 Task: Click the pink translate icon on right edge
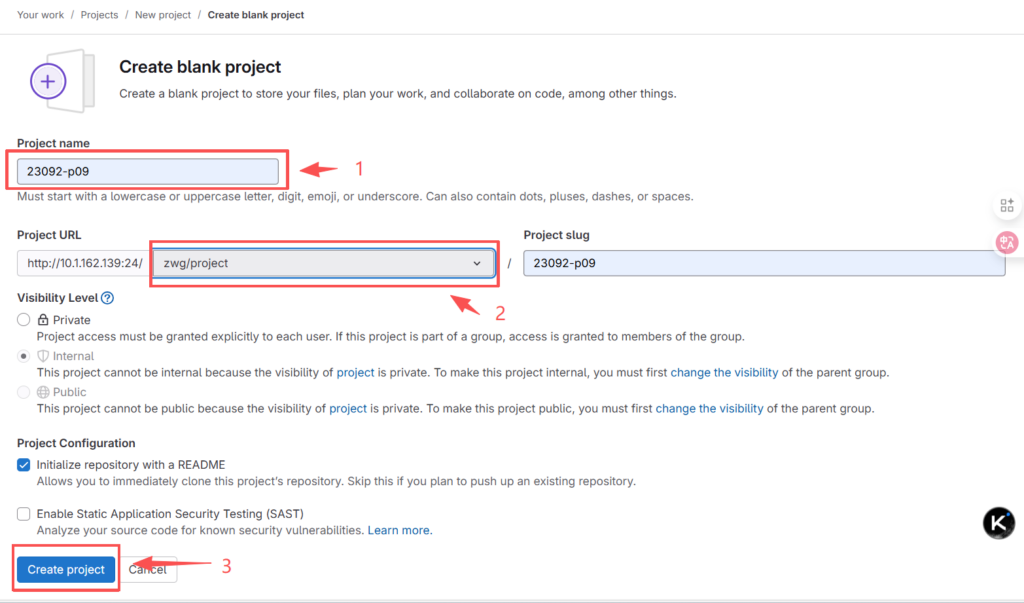tap(1006, 242)
